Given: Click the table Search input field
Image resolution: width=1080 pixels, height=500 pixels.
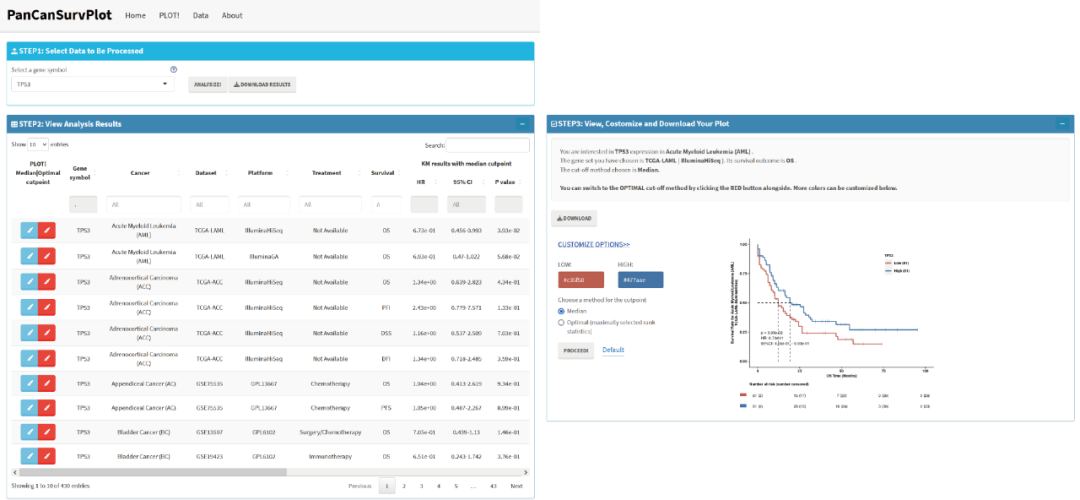Looking at the screenshot, I should pyautogui.click(x=488, y=145).
